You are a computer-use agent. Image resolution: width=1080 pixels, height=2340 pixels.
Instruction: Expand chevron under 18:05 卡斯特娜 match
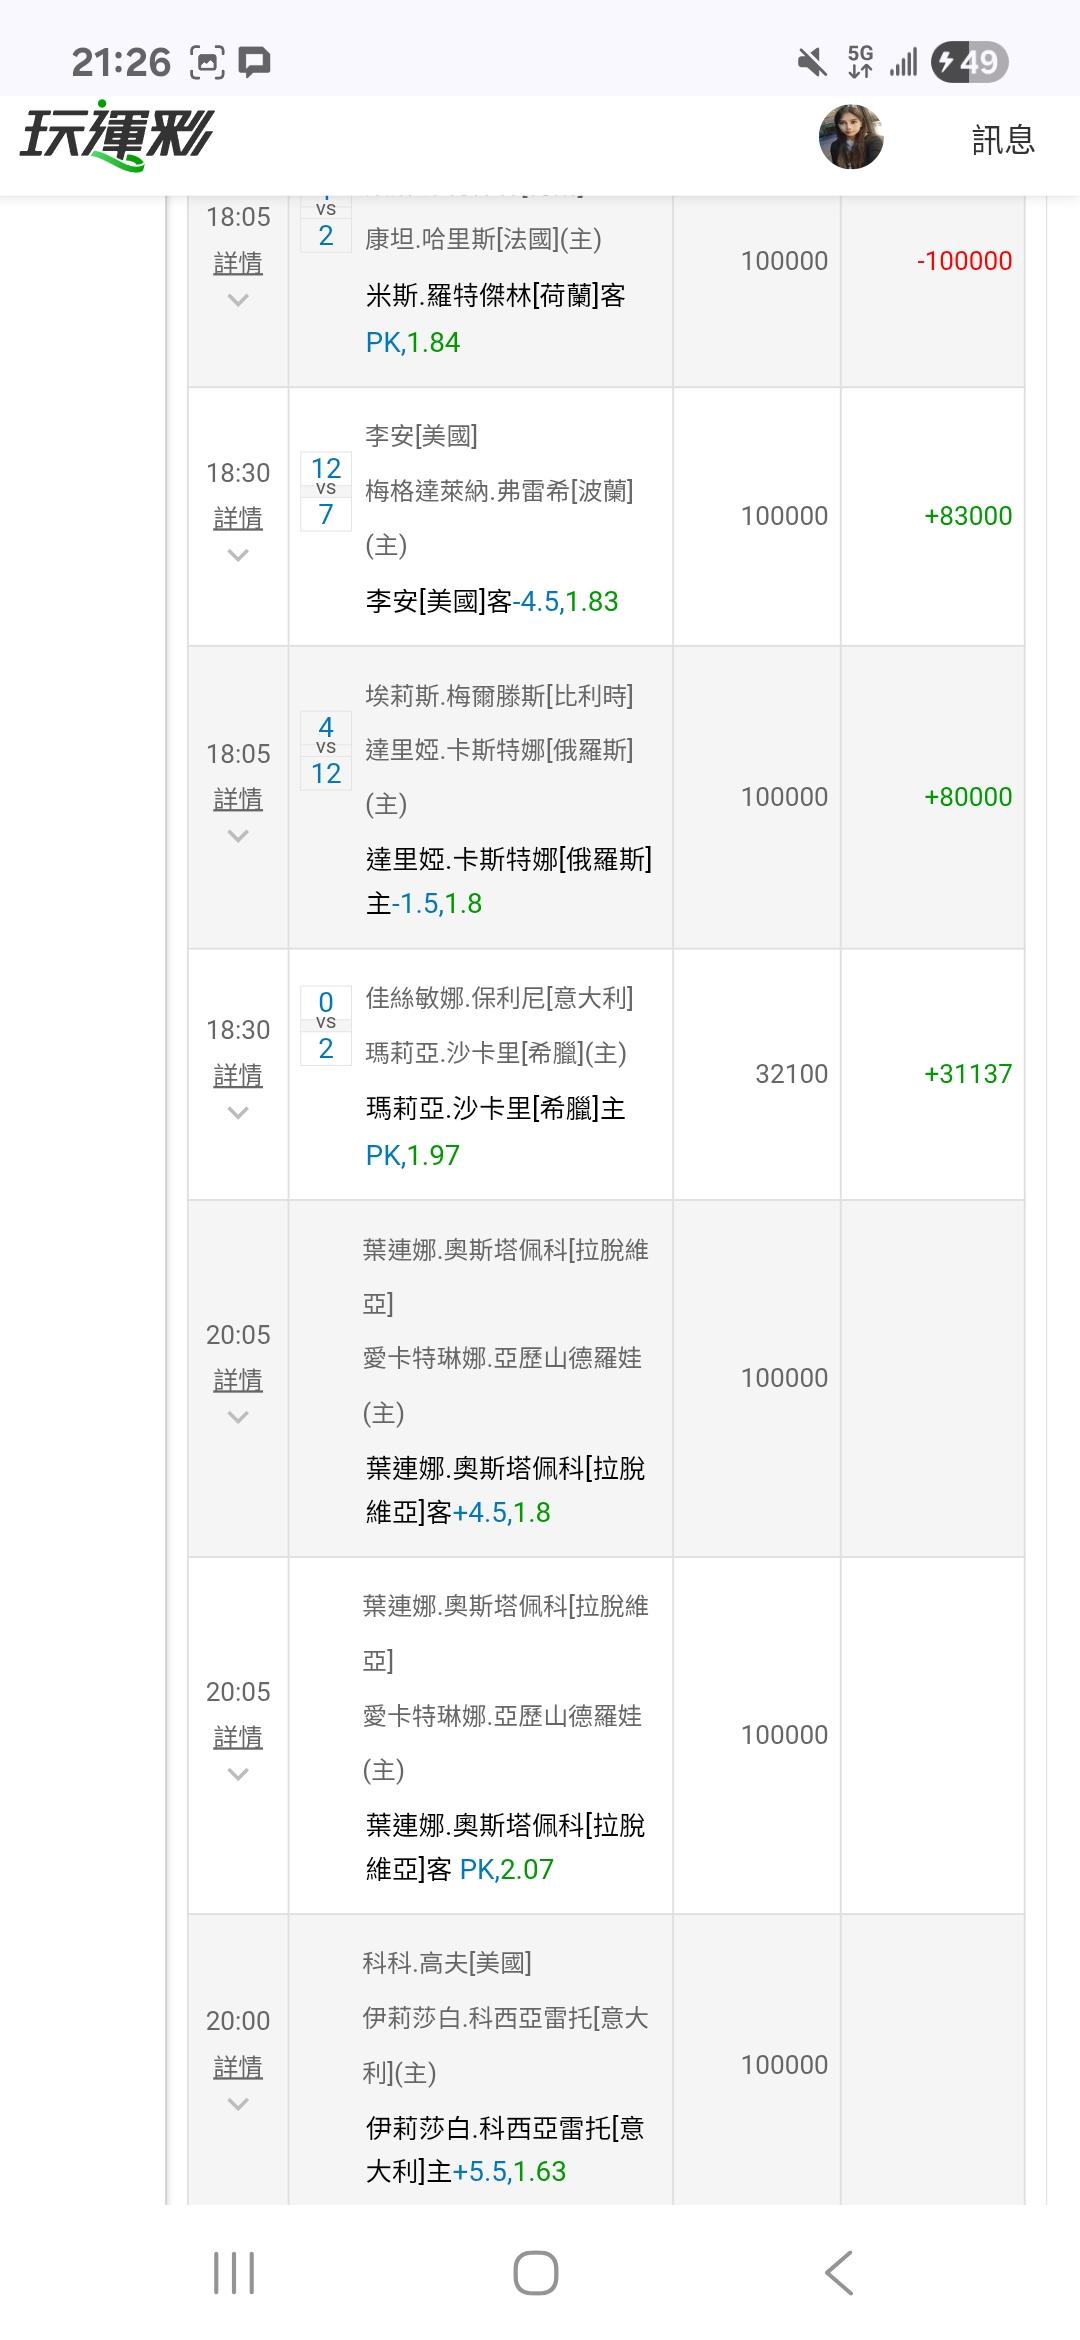238,836
